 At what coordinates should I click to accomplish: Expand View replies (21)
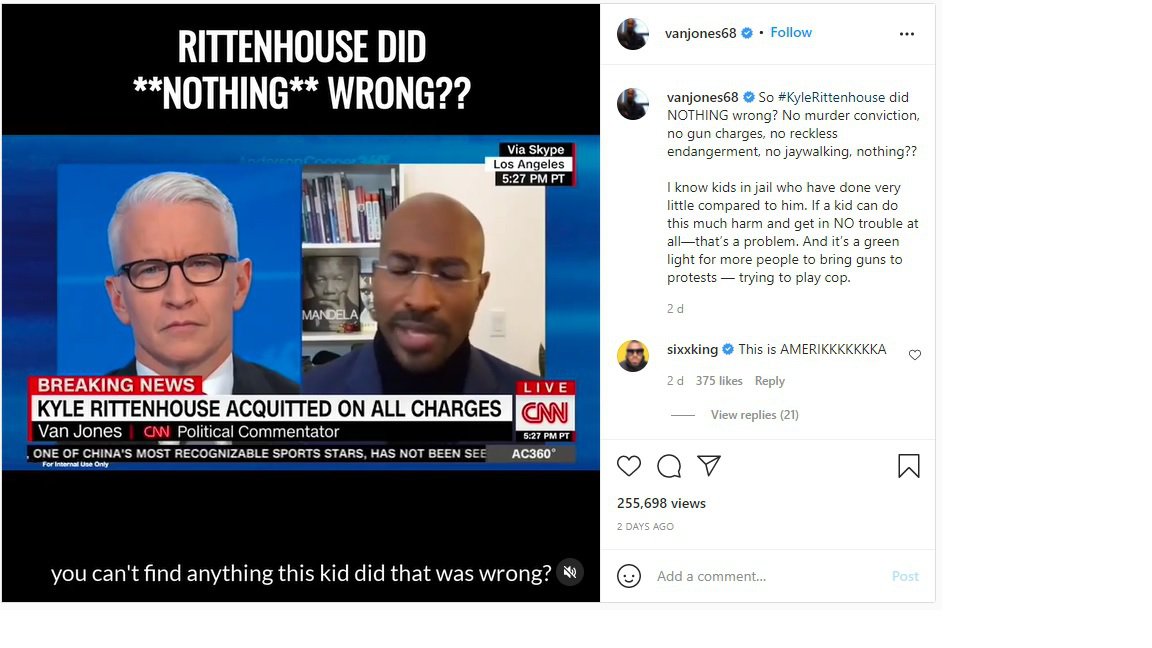(755, 415)
